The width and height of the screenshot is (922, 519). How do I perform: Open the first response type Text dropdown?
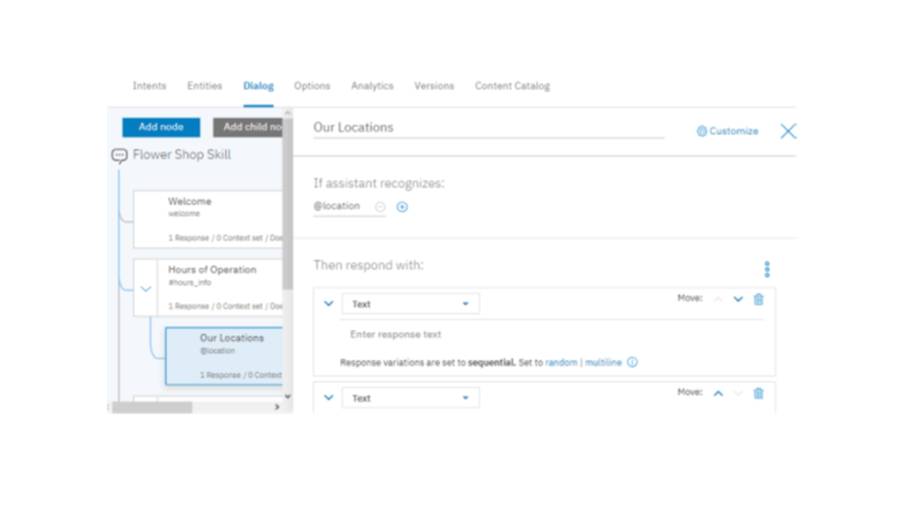click(x=410, y=304)
